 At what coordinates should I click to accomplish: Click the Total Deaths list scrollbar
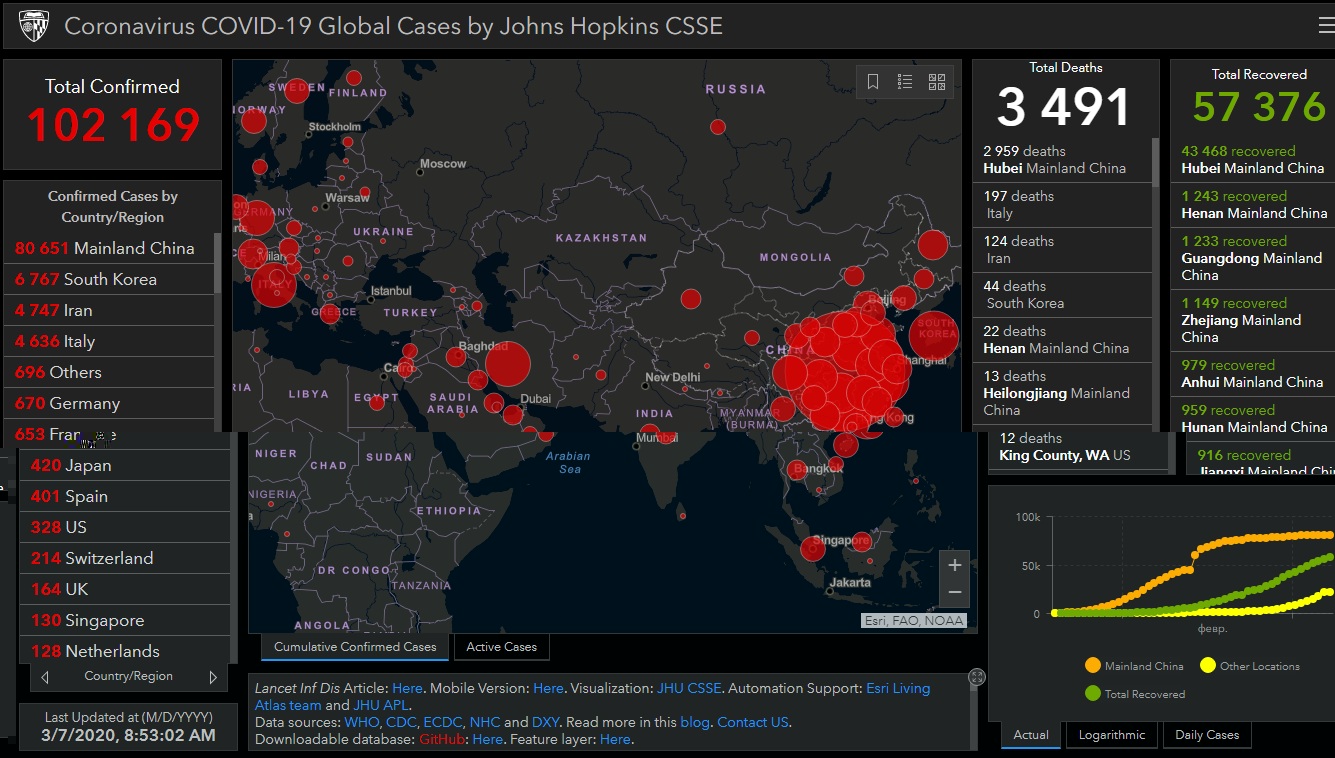[1156, 162]
